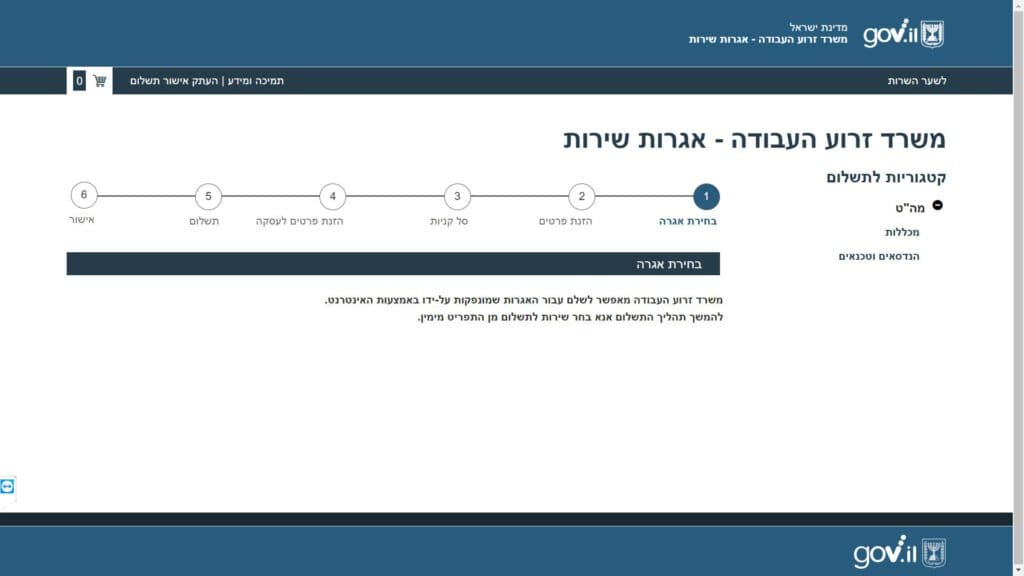Open the shopping cart icon
Screen dimensions: 1024x576
[100, 81]
